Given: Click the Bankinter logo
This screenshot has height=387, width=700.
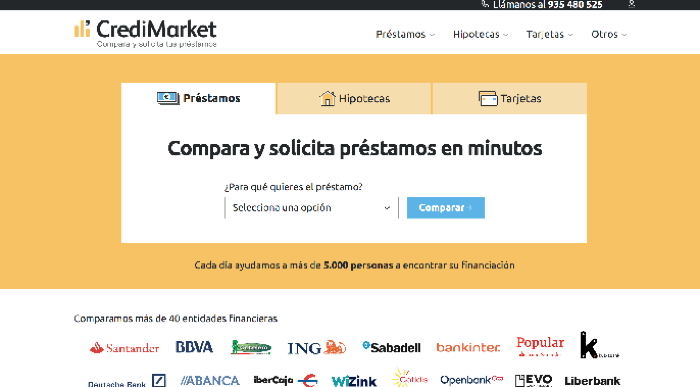Looking at the screenshot, I should (468, 347).
